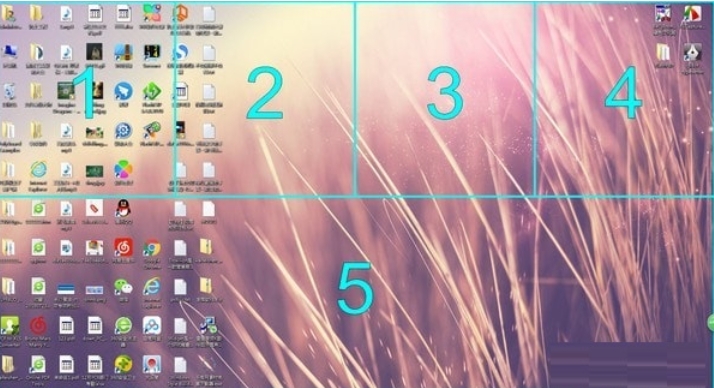The width and height of the screenshot is (714, 388).
Task: Select the Bruno Mars music file
Action: pyautogui.click(x=38, y=331)
